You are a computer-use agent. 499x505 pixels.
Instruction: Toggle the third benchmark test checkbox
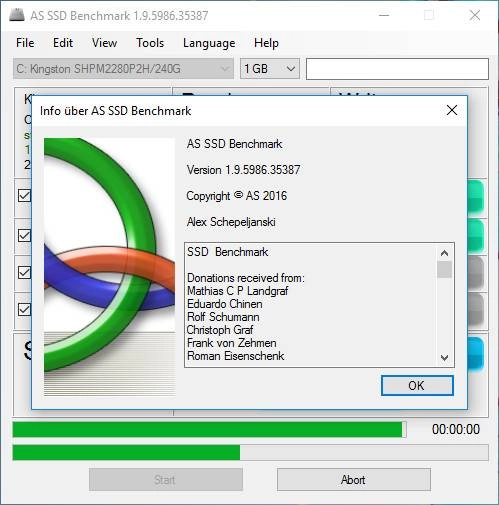[24, 273]
